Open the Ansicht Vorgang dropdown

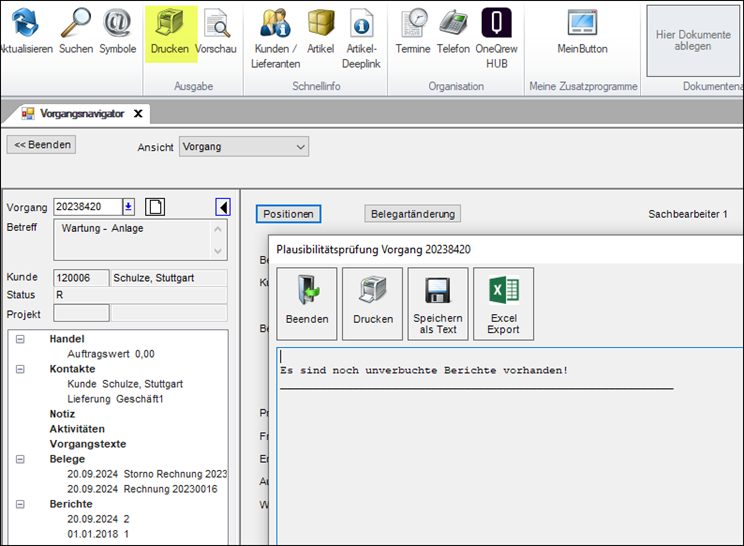[244, 147]
